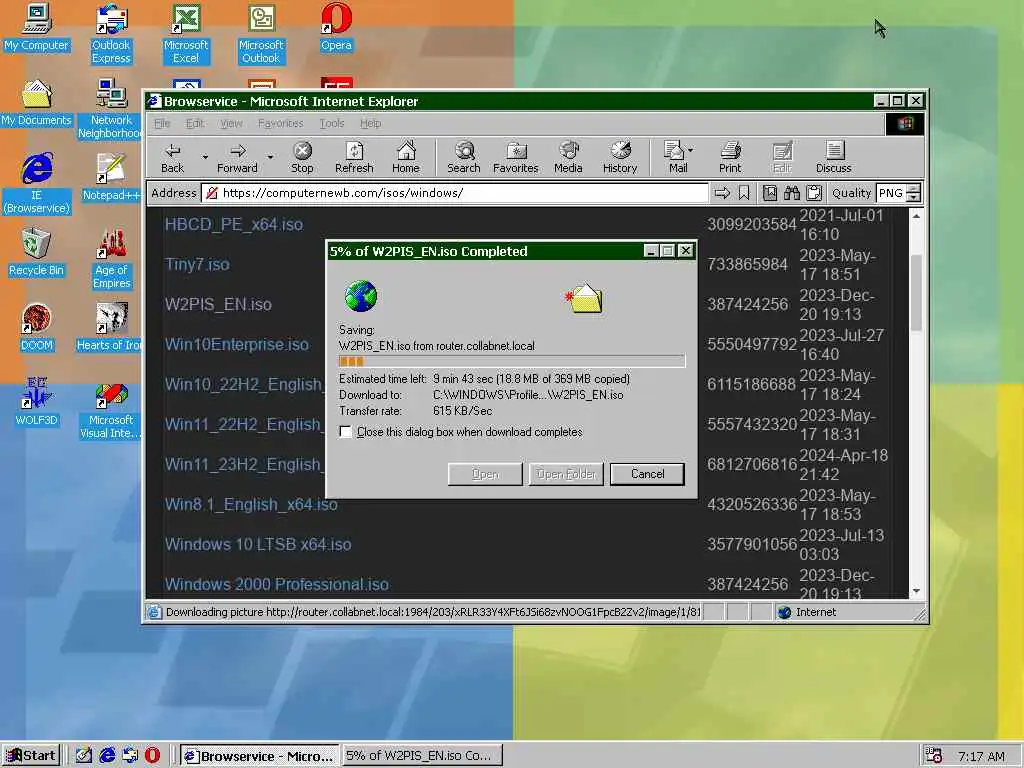Click the Show Desktop quick launch icon
Viewport: 1024px width, 768px height.
[84, 755]
